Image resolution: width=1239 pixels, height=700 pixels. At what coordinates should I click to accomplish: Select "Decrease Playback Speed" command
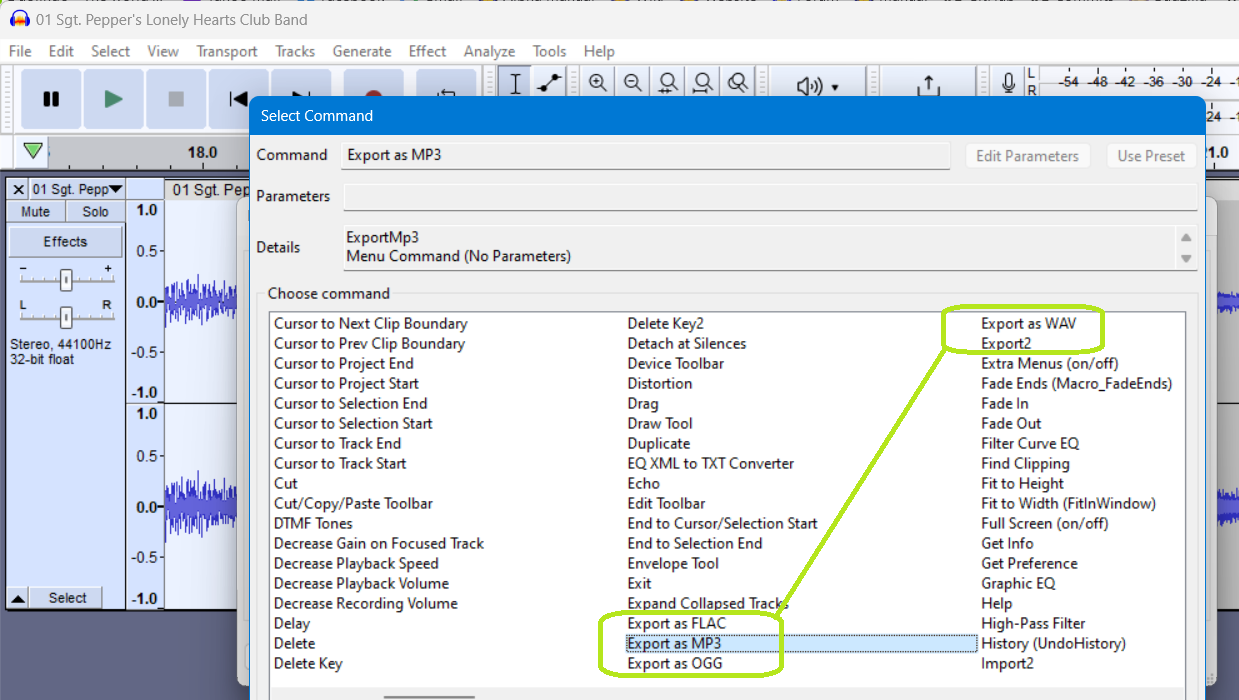[x=356, y=563]
